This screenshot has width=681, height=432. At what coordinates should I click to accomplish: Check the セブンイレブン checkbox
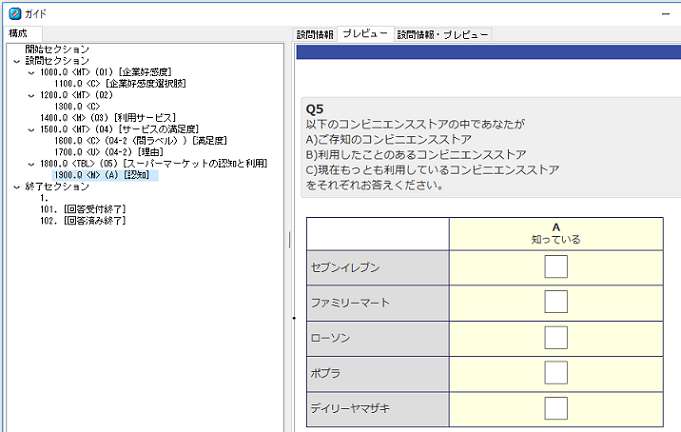point(556,266)
